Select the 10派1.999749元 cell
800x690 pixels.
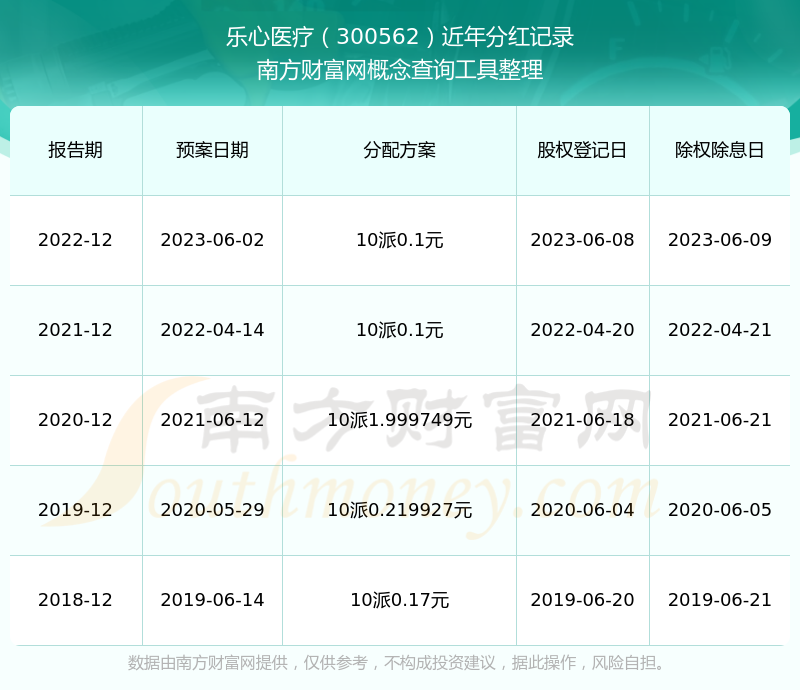[x=399, y=420]
